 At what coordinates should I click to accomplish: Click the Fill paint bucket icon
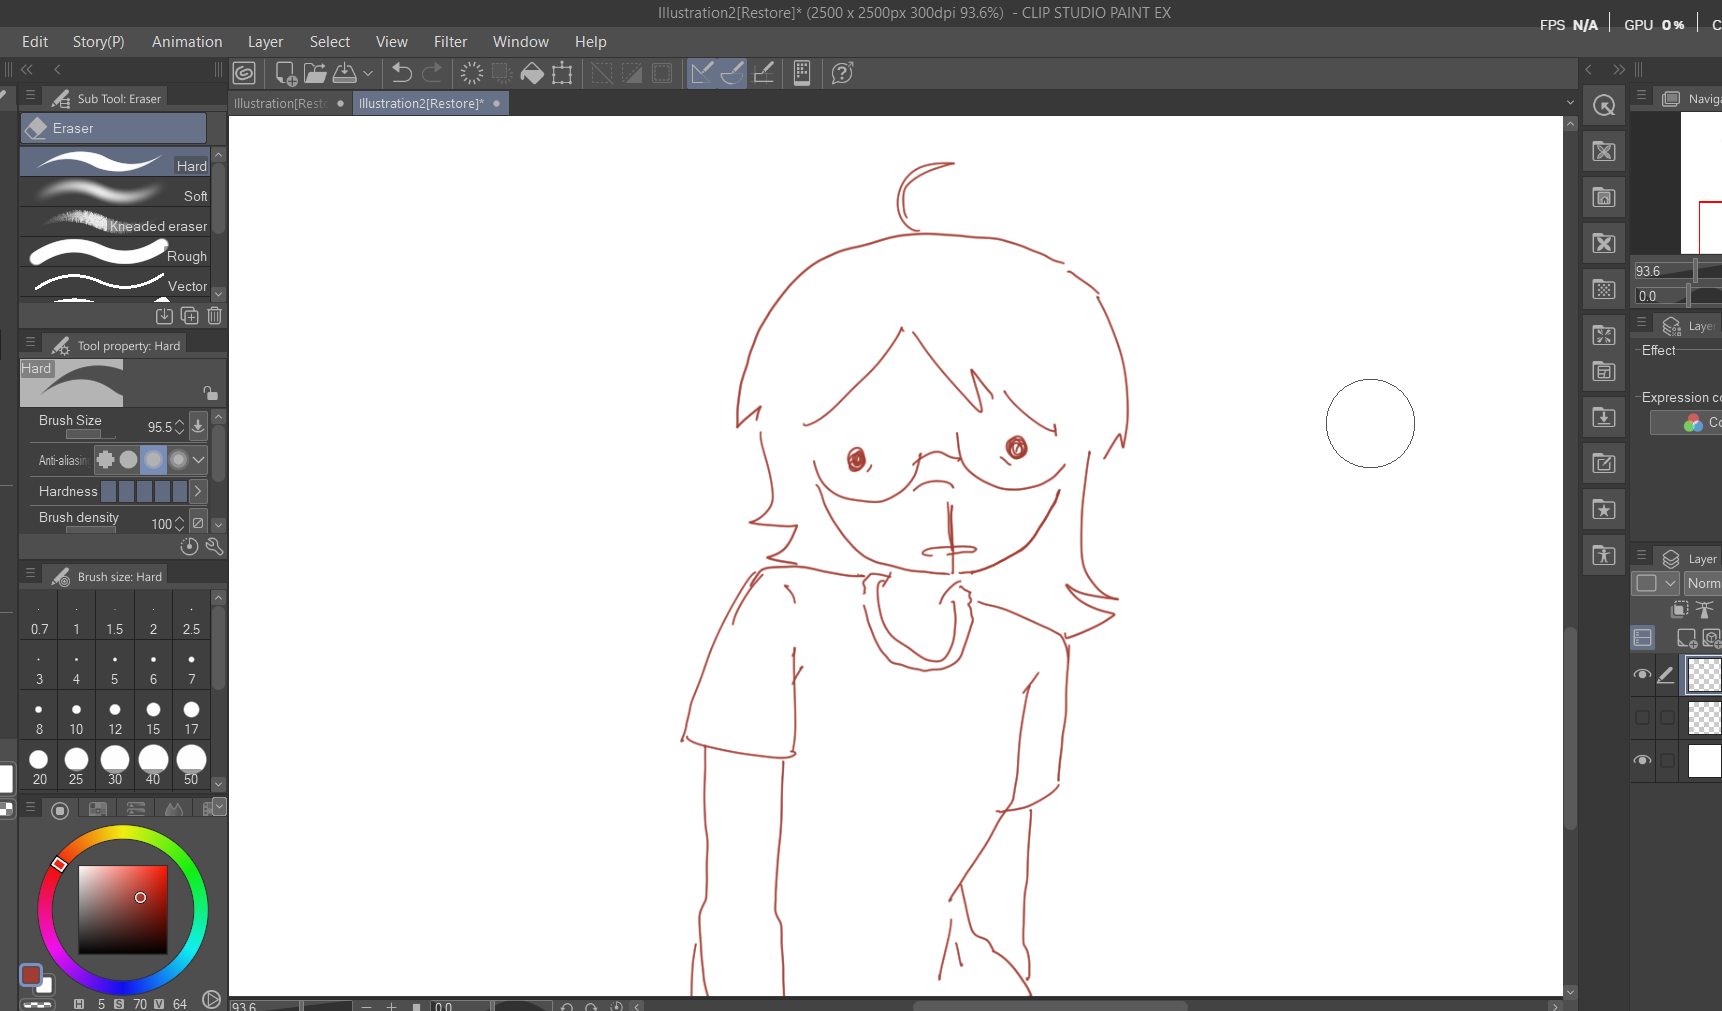click(532, 73)
